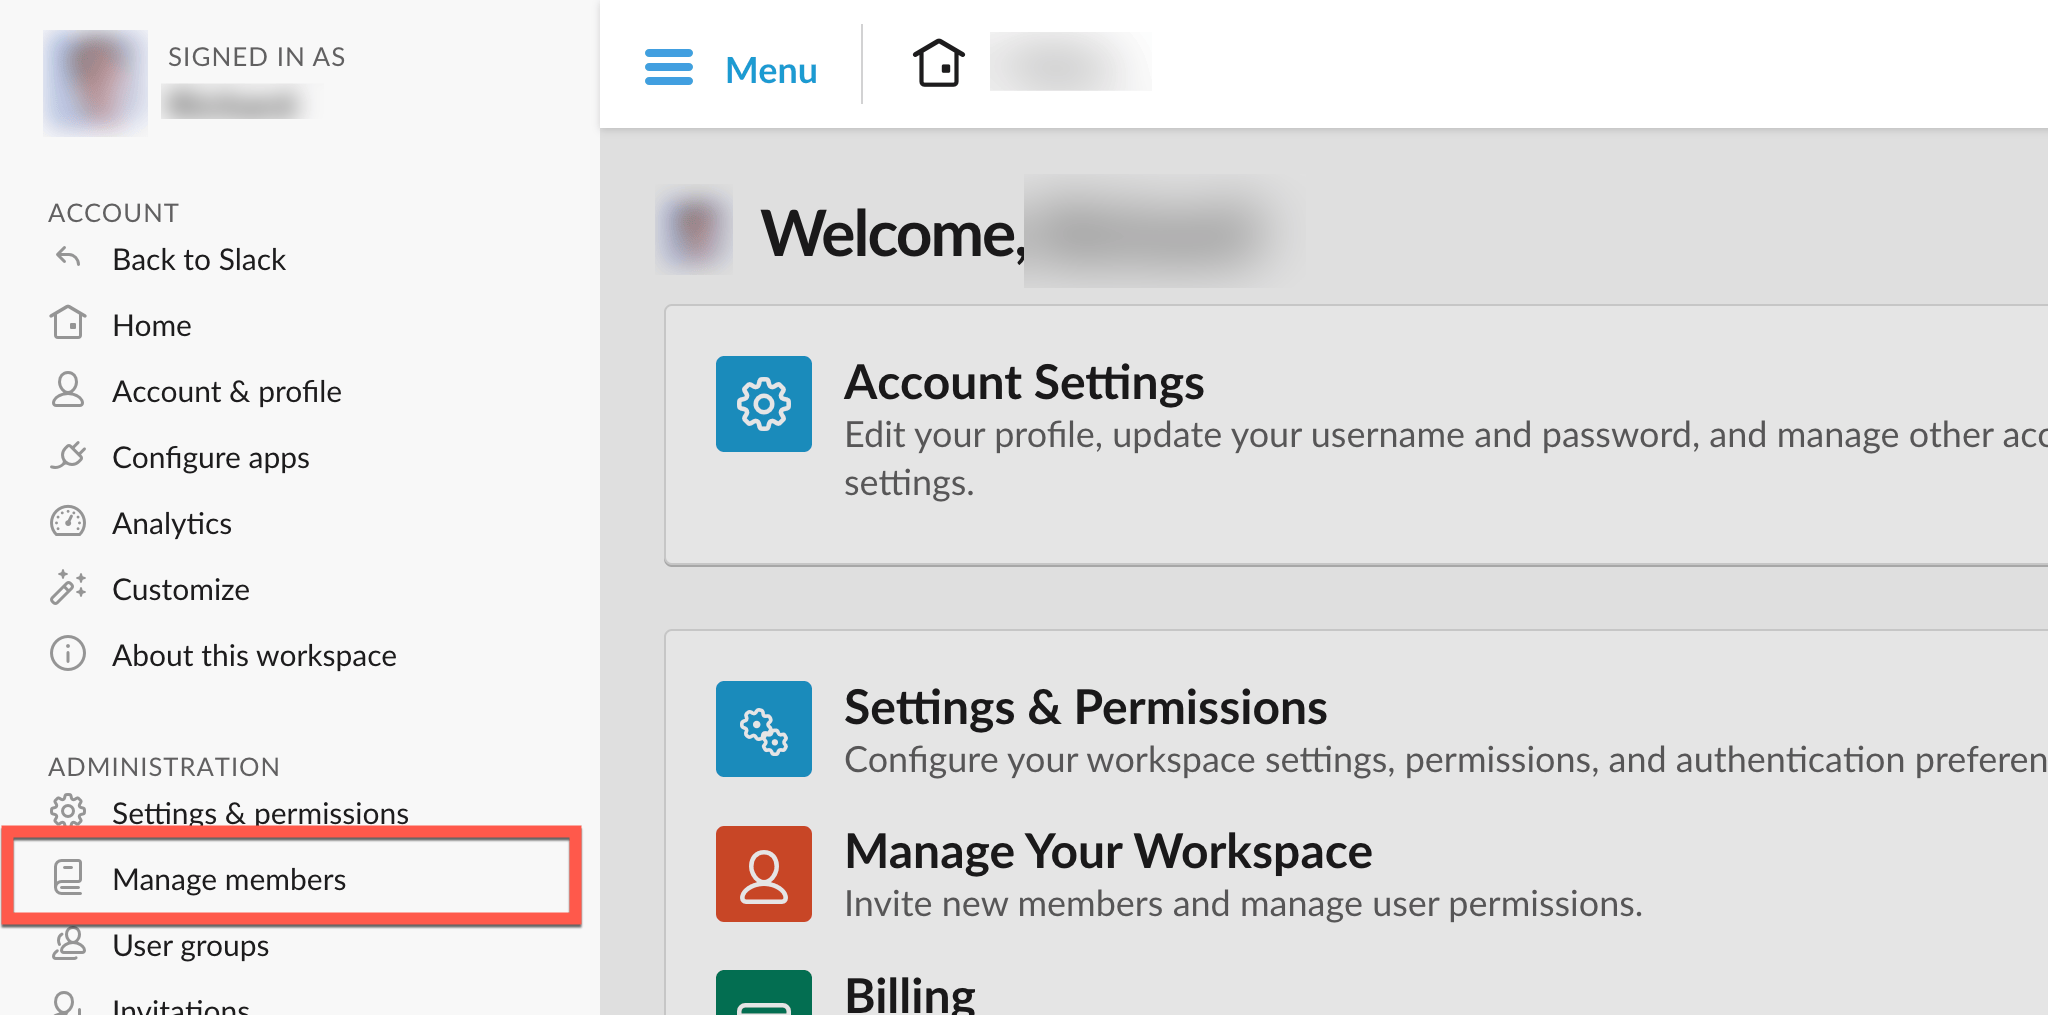This screenshot has height=1015, width=2048.
Task: Open Customize page
Action: [181, 589]
